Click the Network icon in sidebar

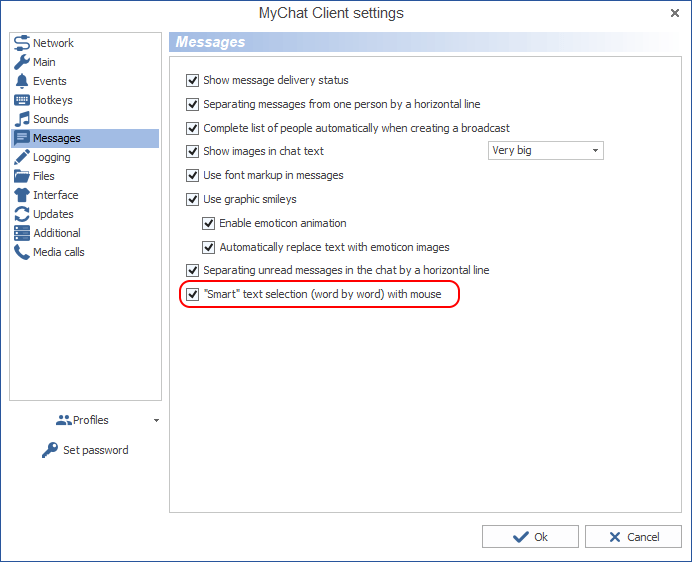[x=22, y=43]
